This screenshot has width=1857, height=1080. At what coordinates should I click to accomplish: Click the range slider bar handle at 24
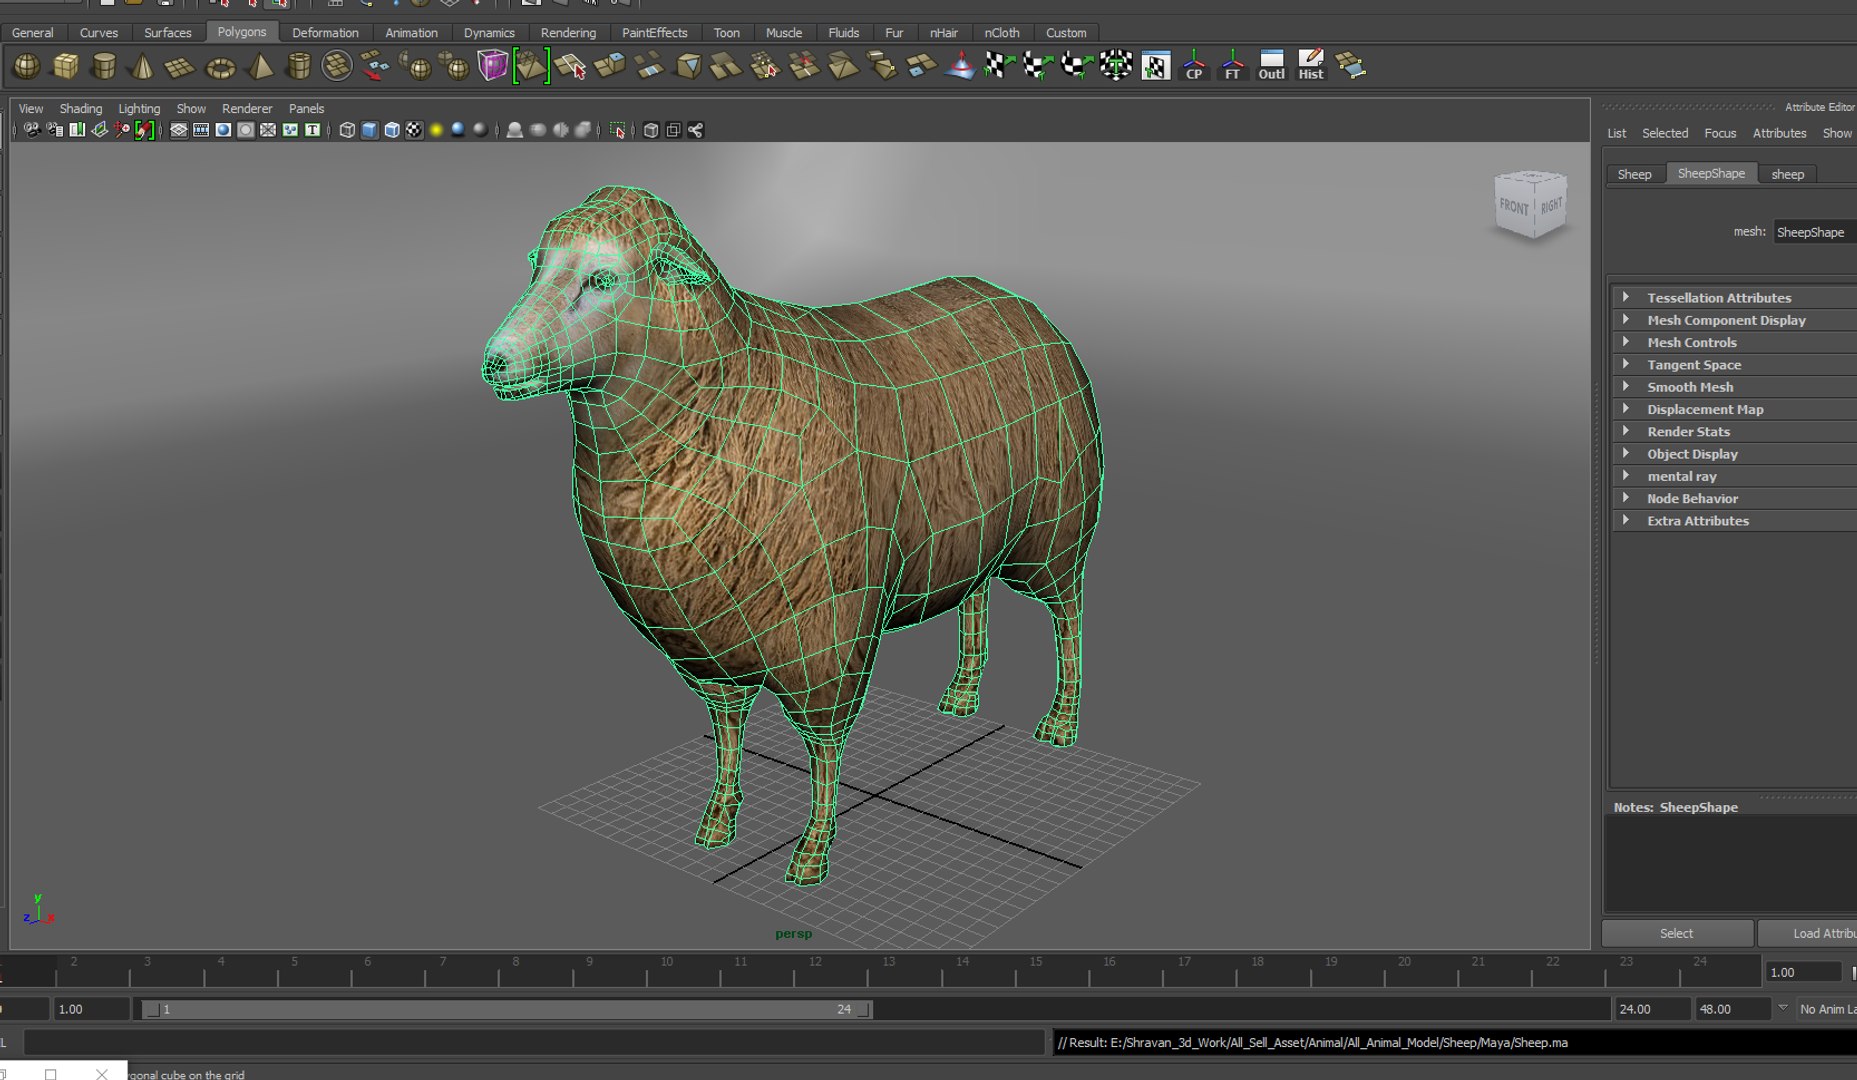(x=864, y=1010)
